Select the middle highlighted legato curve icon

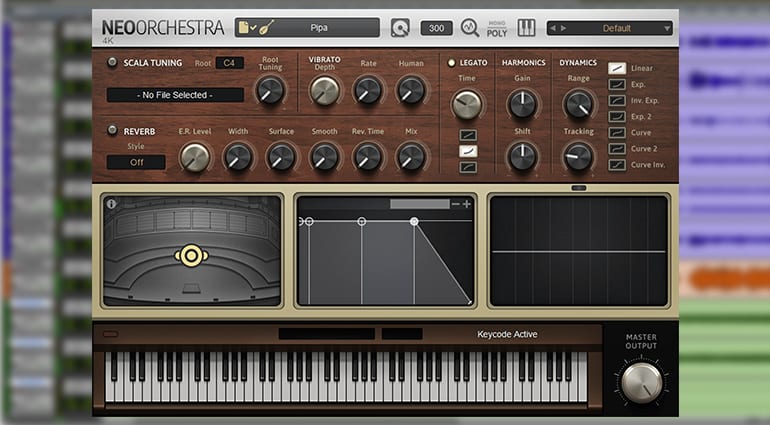pyautogui.click(x=468, y=151)
